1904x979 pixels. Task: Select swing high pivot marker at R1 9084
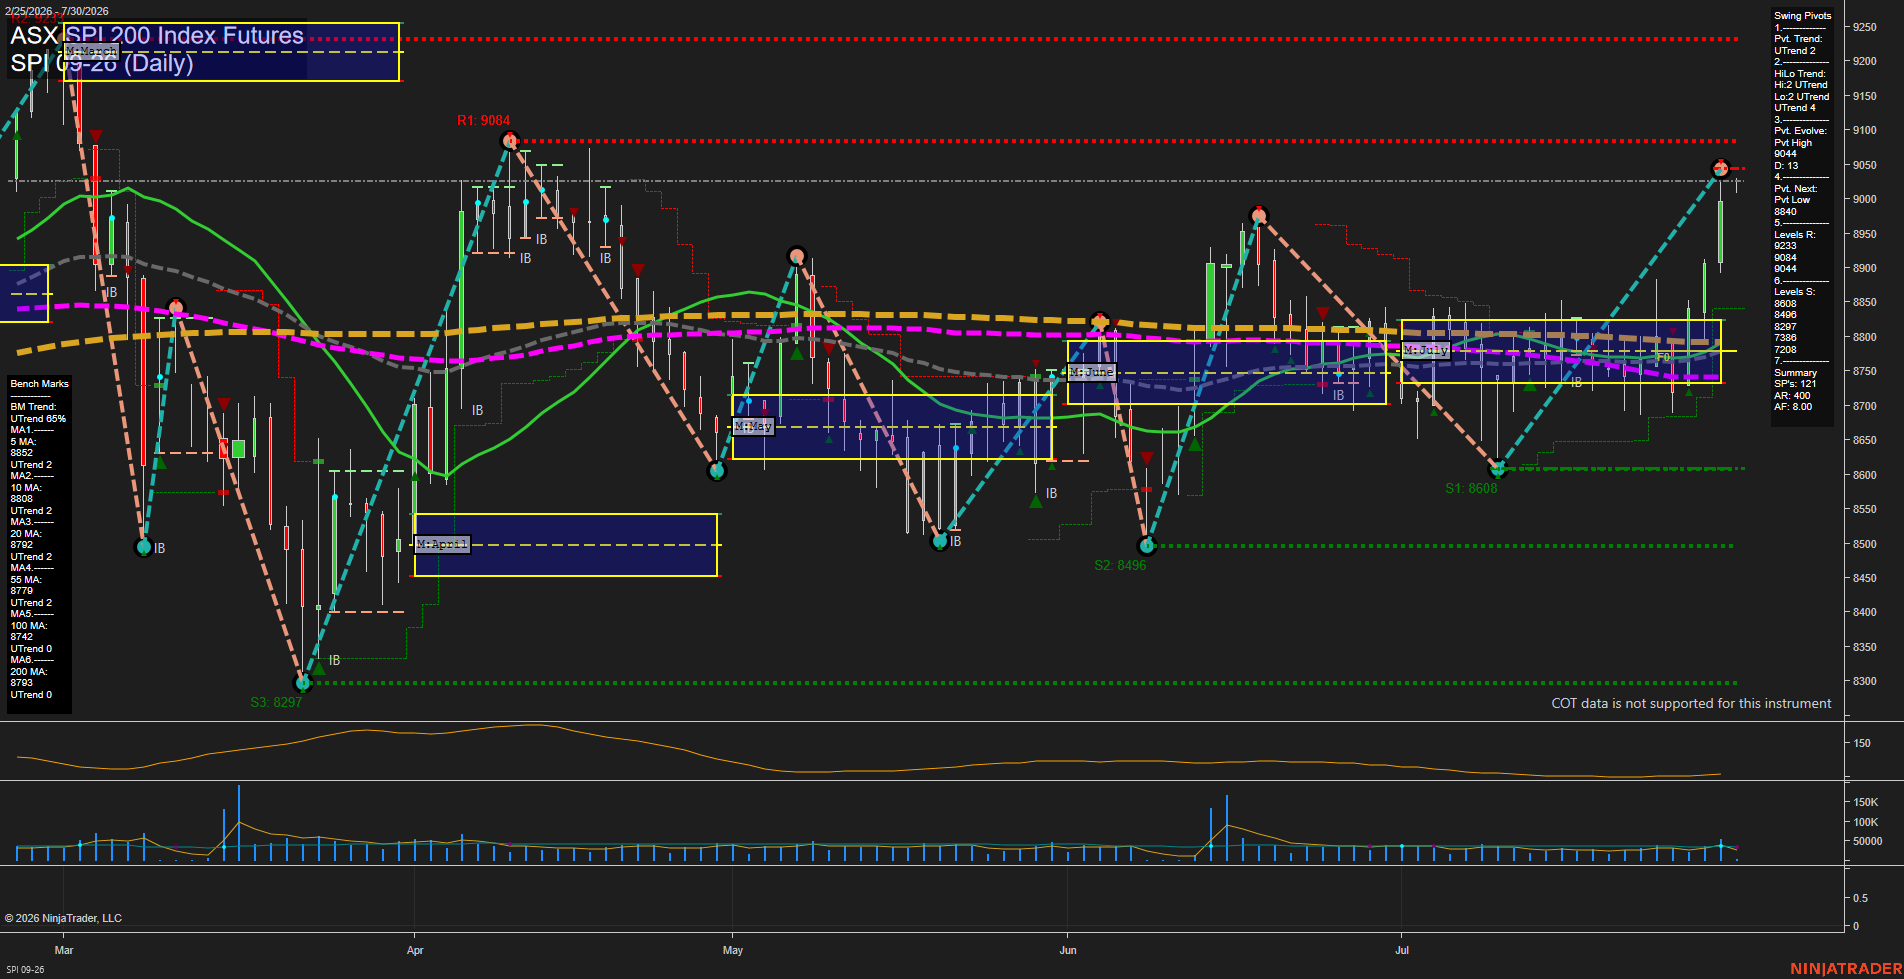click(x=510, y=141)
